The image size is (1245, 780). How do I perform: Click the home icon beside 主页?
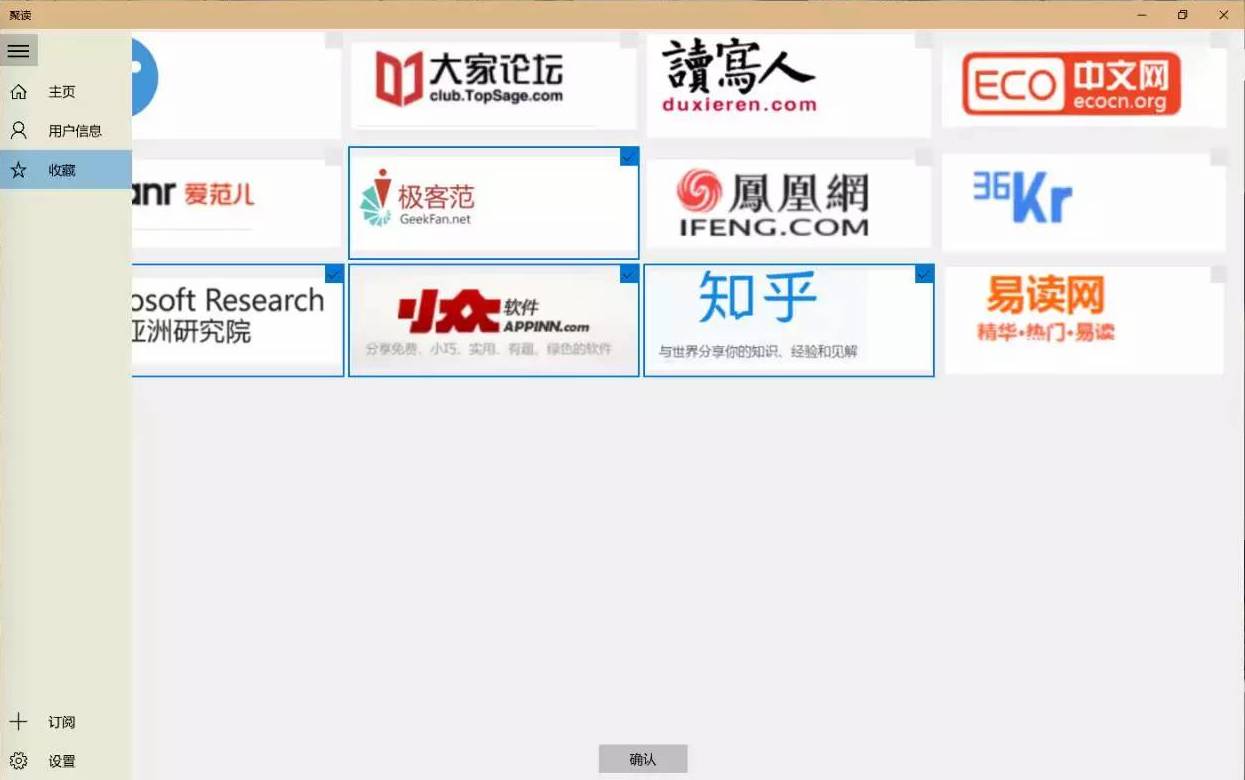click(18, 92)
